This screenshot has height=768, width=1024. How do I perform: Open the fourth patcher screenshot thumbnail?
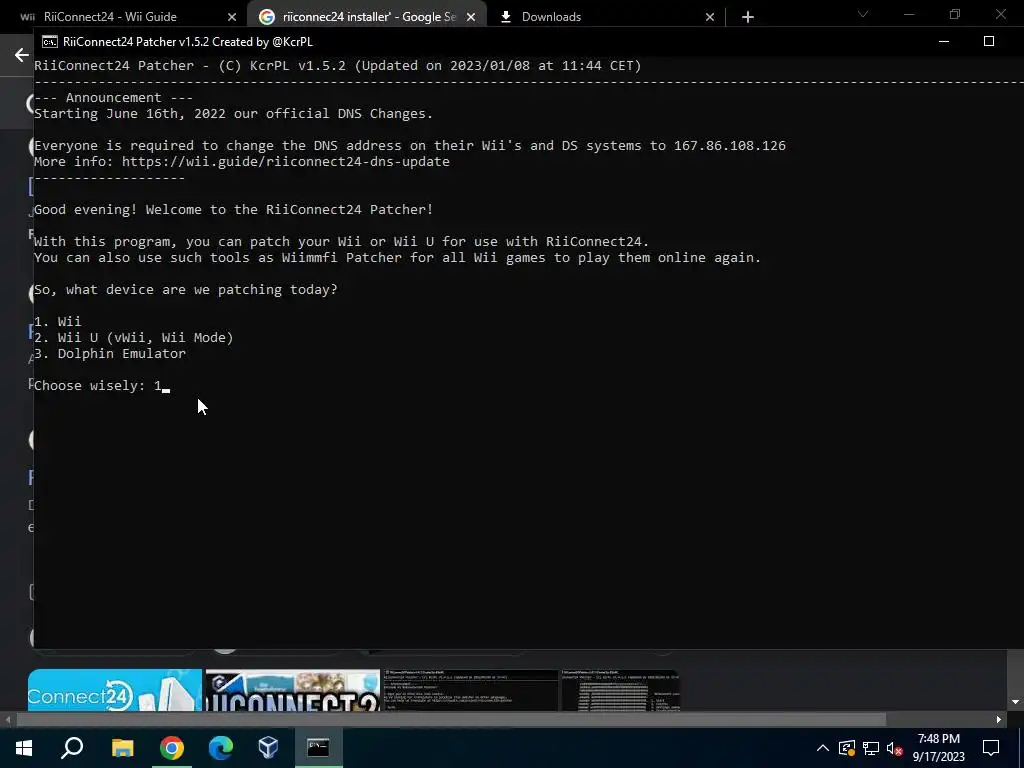pos(620,690)
